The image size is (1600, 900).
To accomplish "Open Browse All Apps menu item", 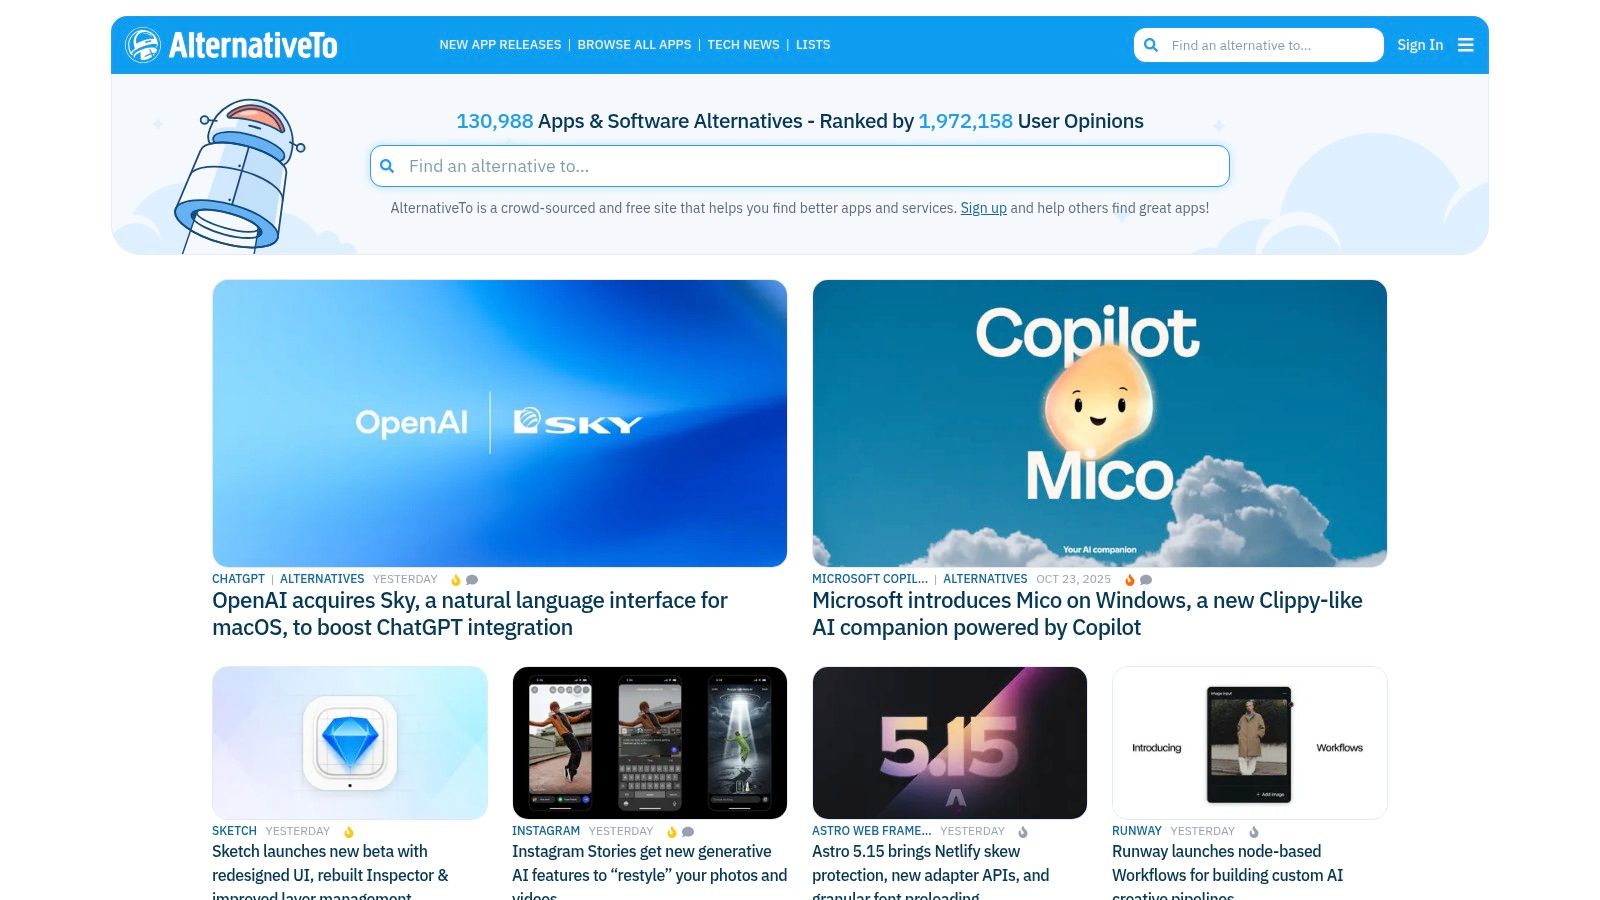I will (x=634, y=45).
